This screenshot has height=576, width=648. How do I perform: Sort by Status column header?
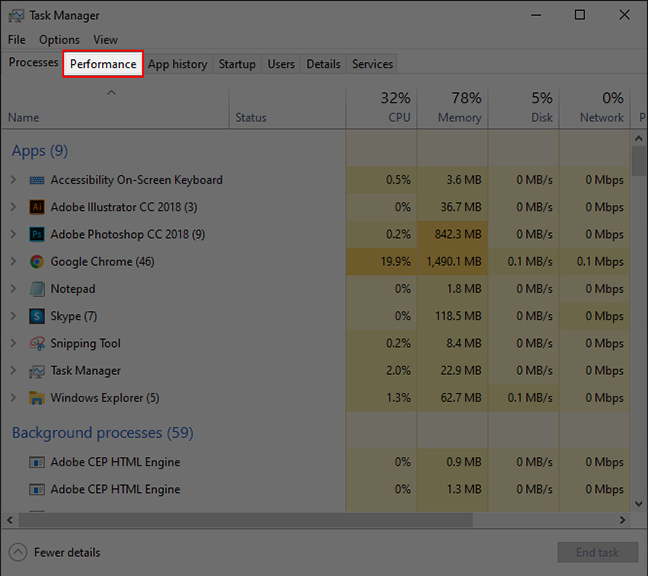[x=287, y=108]
